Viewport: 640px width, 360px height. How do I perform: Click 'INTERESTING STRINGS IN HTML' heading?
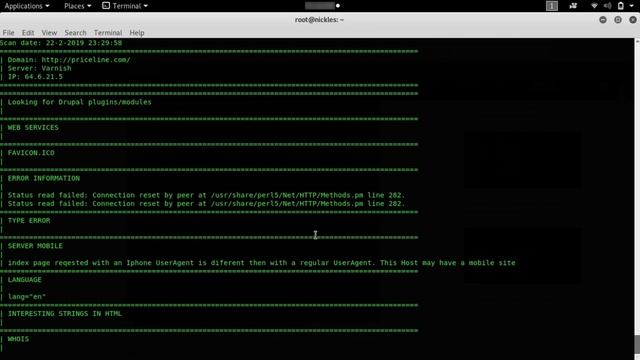[x=64, y=313]
